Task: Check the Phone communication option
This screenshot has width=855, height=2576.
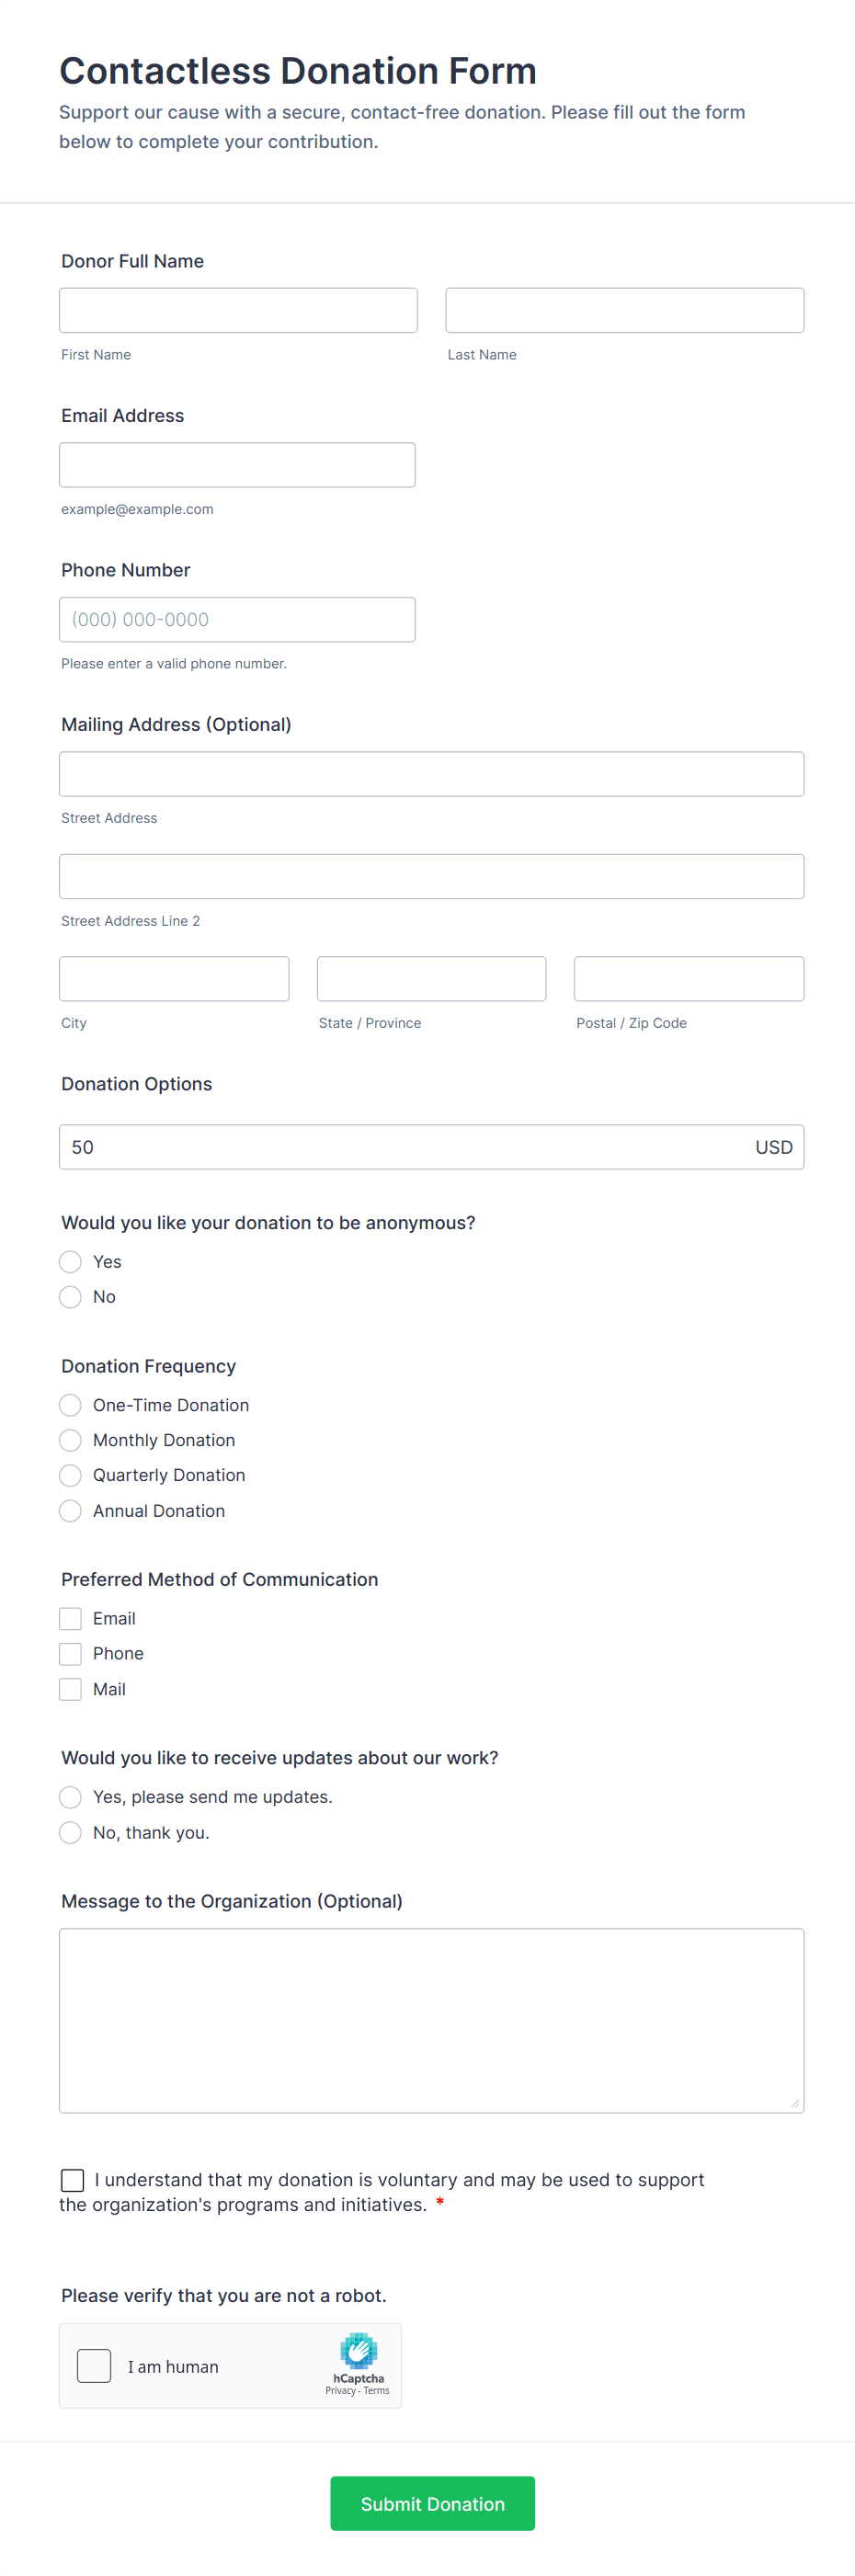Action: pos(70,1654)
